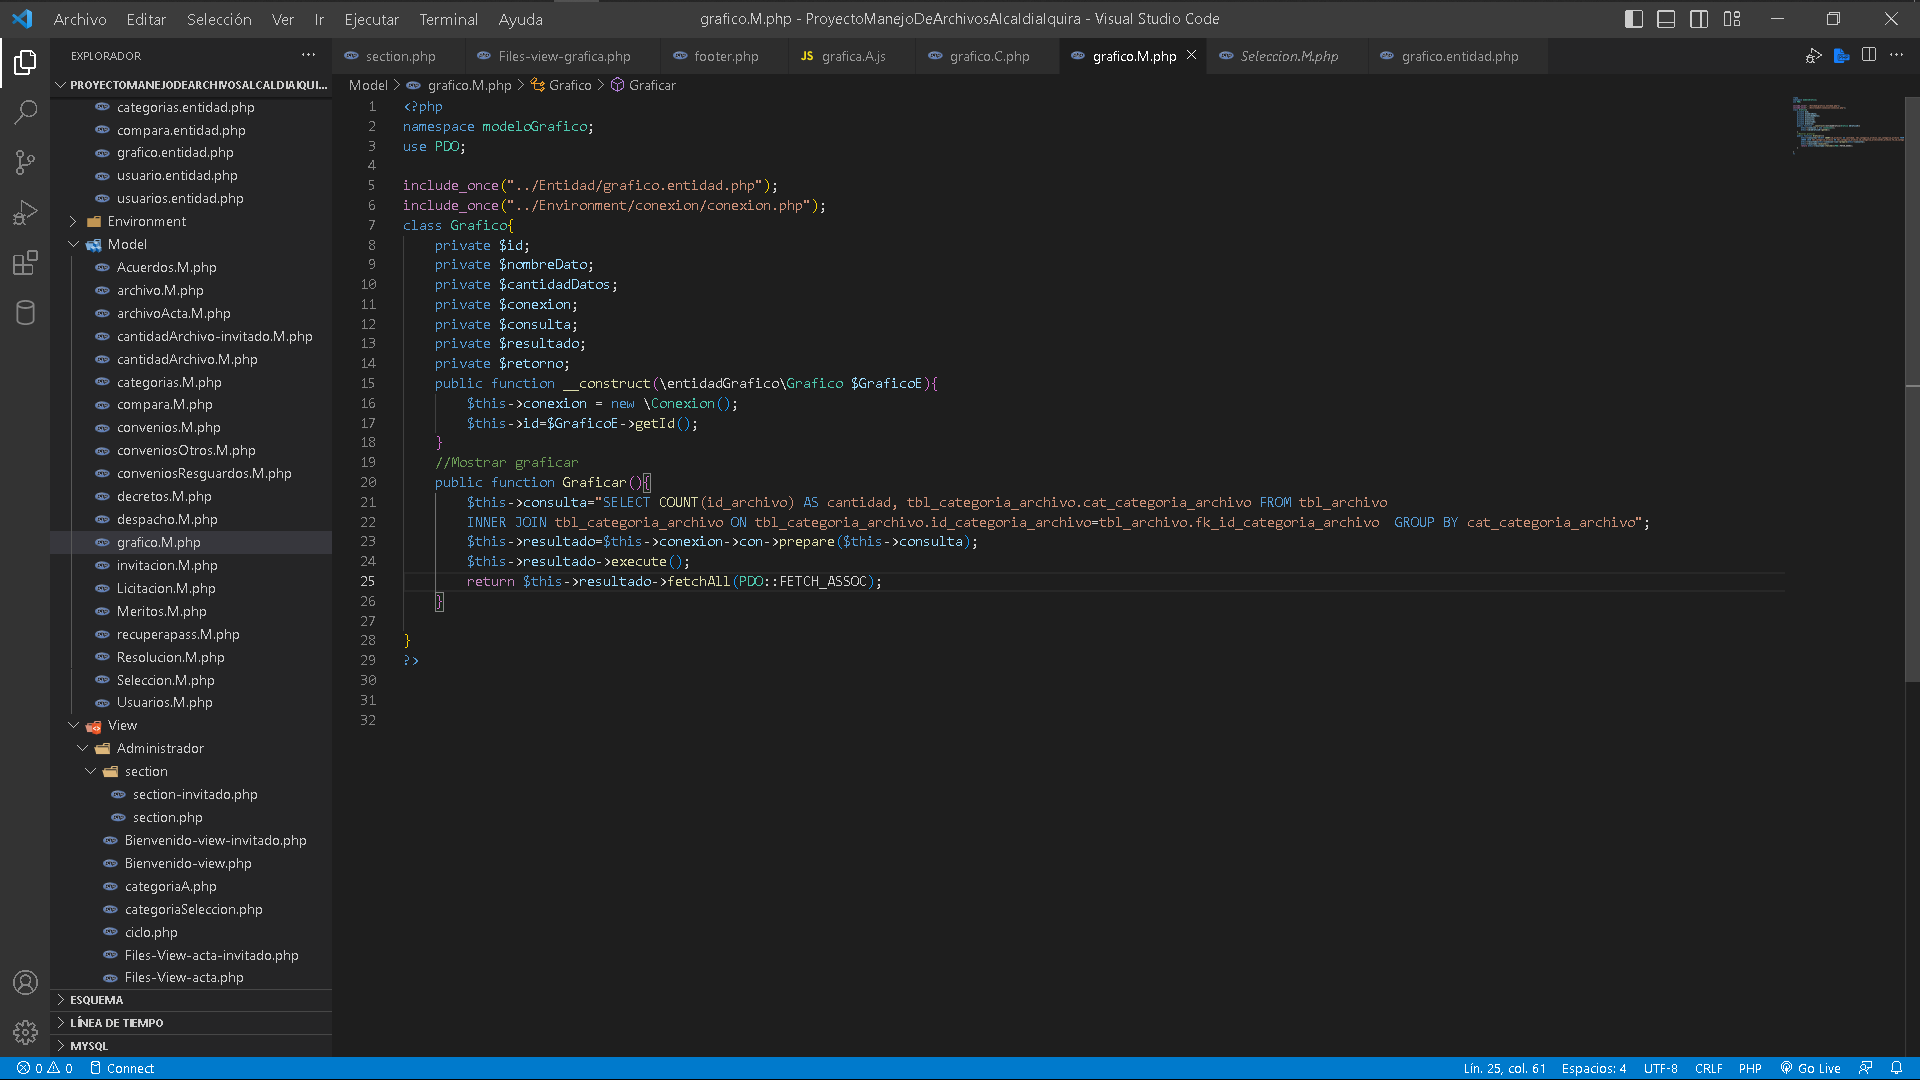Screen dimensions: 1920x1080
Task: Open the Database view in activity bar
Action: [25, 312]
